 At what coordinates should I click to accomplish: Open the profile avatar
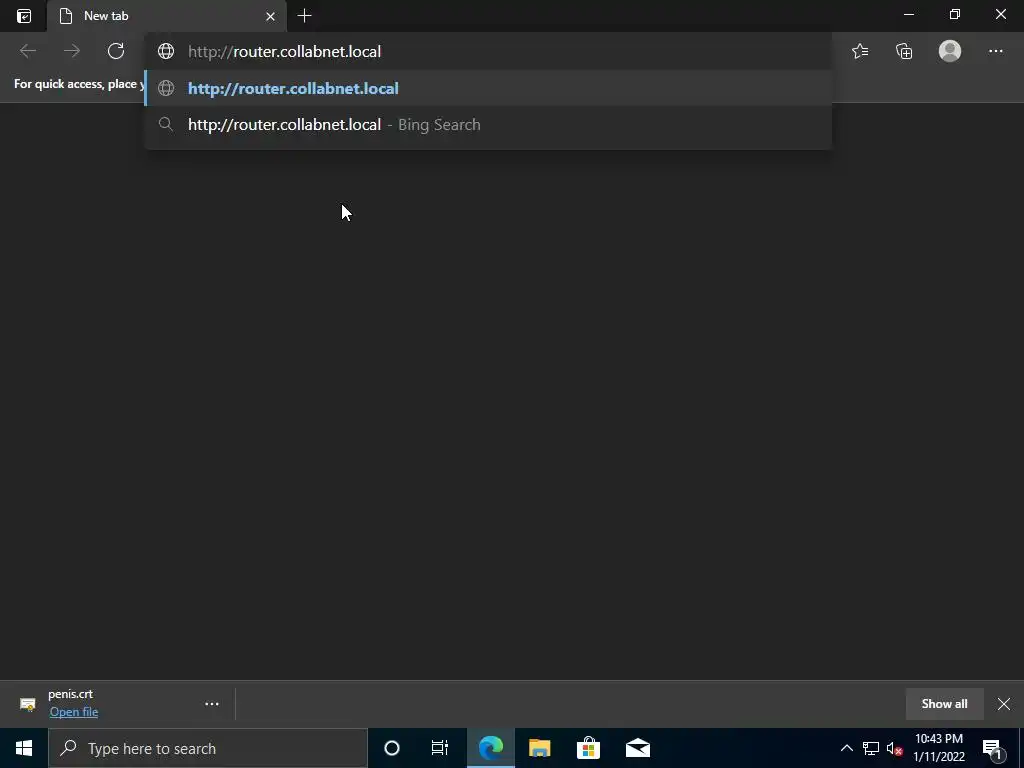(x=950, y=51)
